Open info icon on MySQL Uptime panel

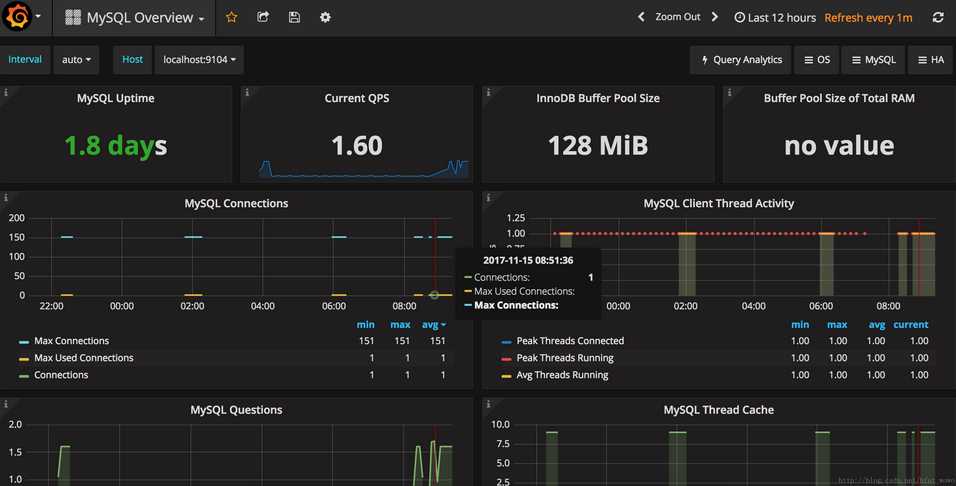tap(6, 93)
